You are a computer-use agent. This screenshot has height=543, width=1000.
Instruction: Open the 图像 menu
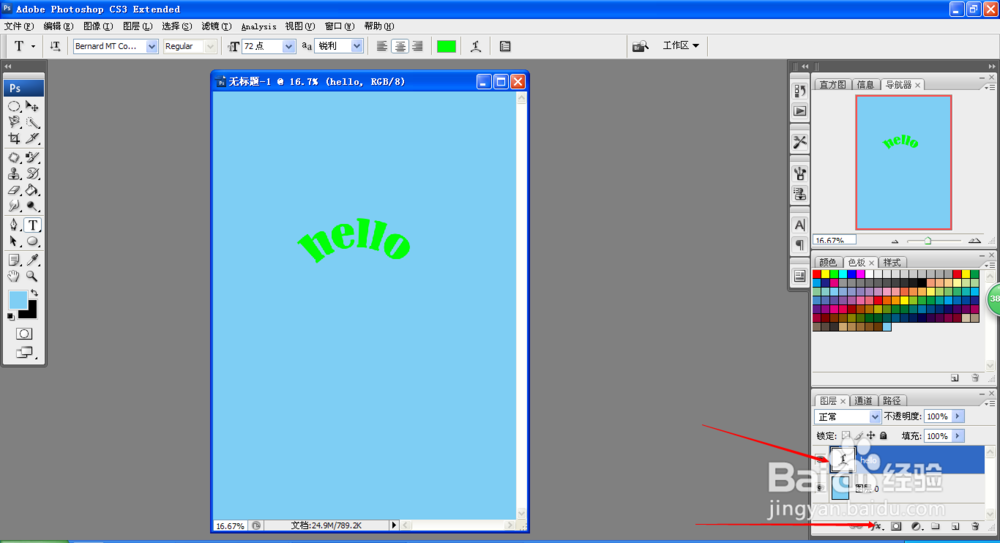coord(98,26)
